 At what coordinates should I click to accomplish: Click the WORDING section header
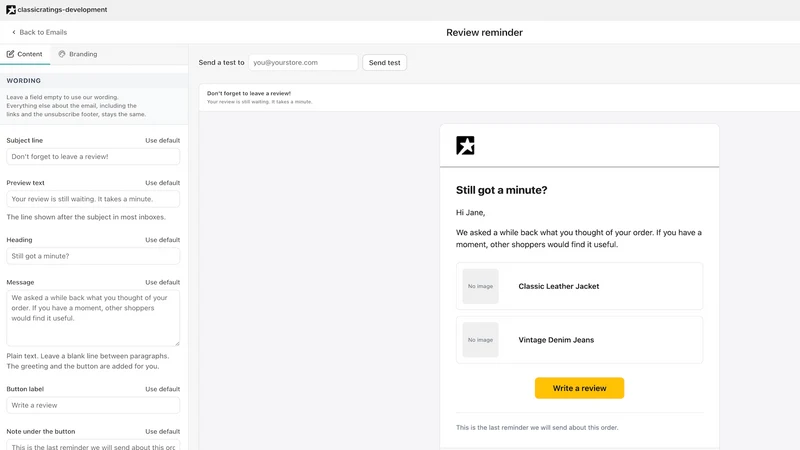point(23,81)
